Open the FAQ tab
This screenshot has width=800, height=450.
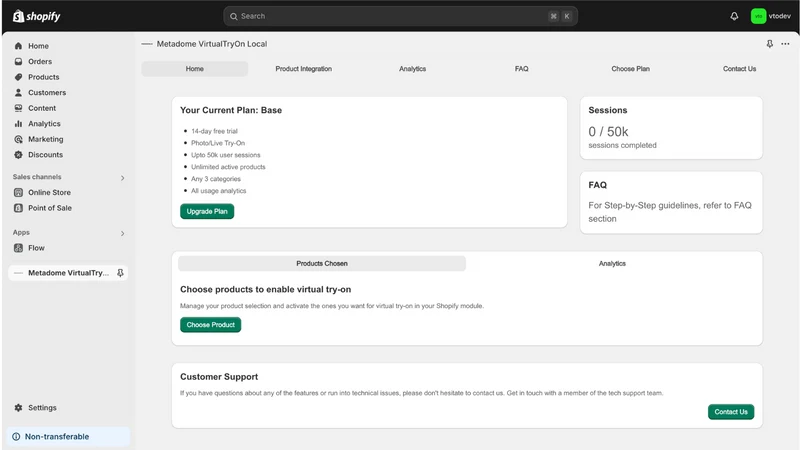click(x=521, y=69)
